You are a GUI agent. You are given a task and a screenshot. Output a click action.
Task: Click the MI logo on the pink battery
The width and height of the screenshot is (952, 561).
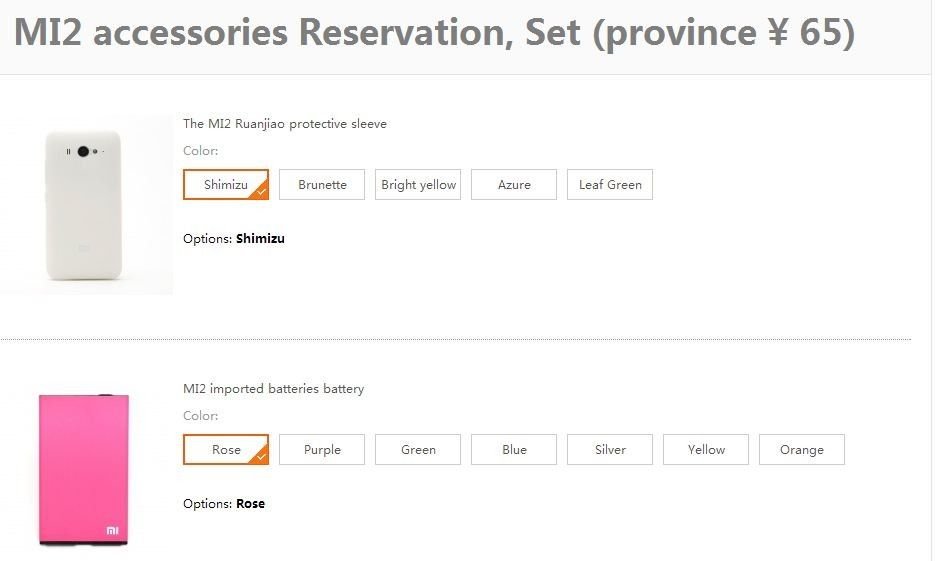coord(112,531)
